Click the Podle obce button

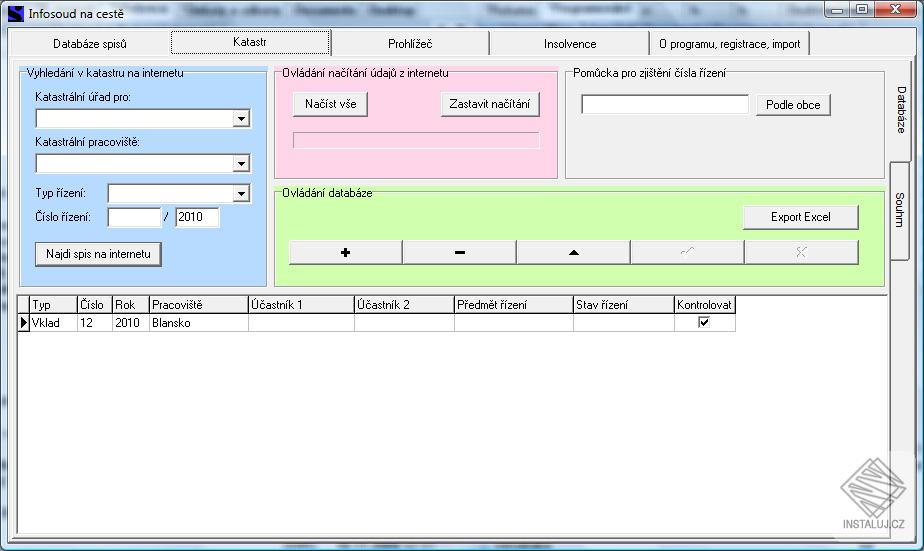click(793, 105)
